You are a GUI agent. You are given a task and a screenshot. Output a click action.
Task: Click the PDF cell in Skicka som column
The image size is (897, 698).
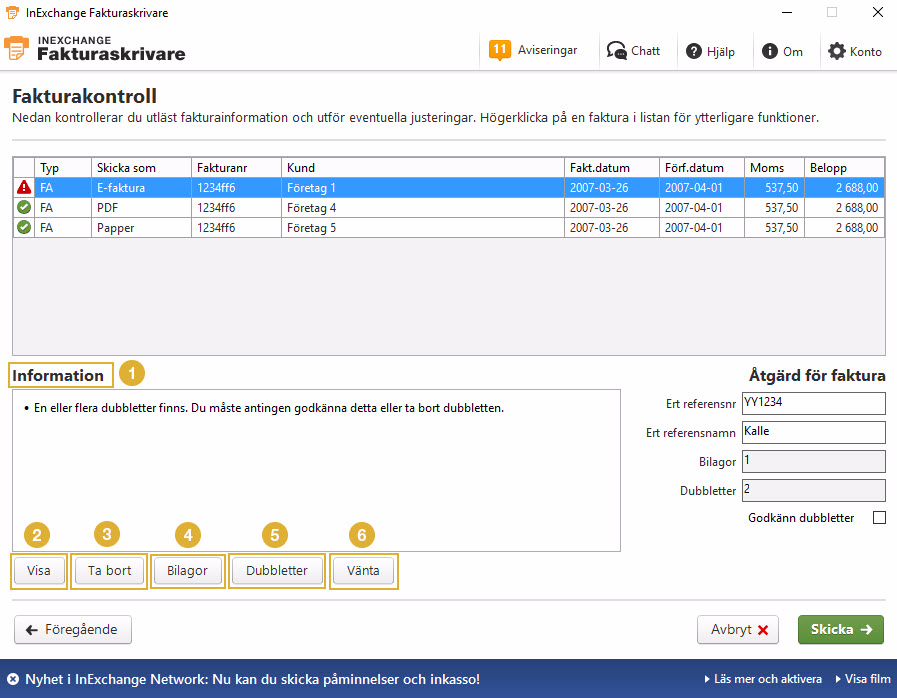pos(141,207)
